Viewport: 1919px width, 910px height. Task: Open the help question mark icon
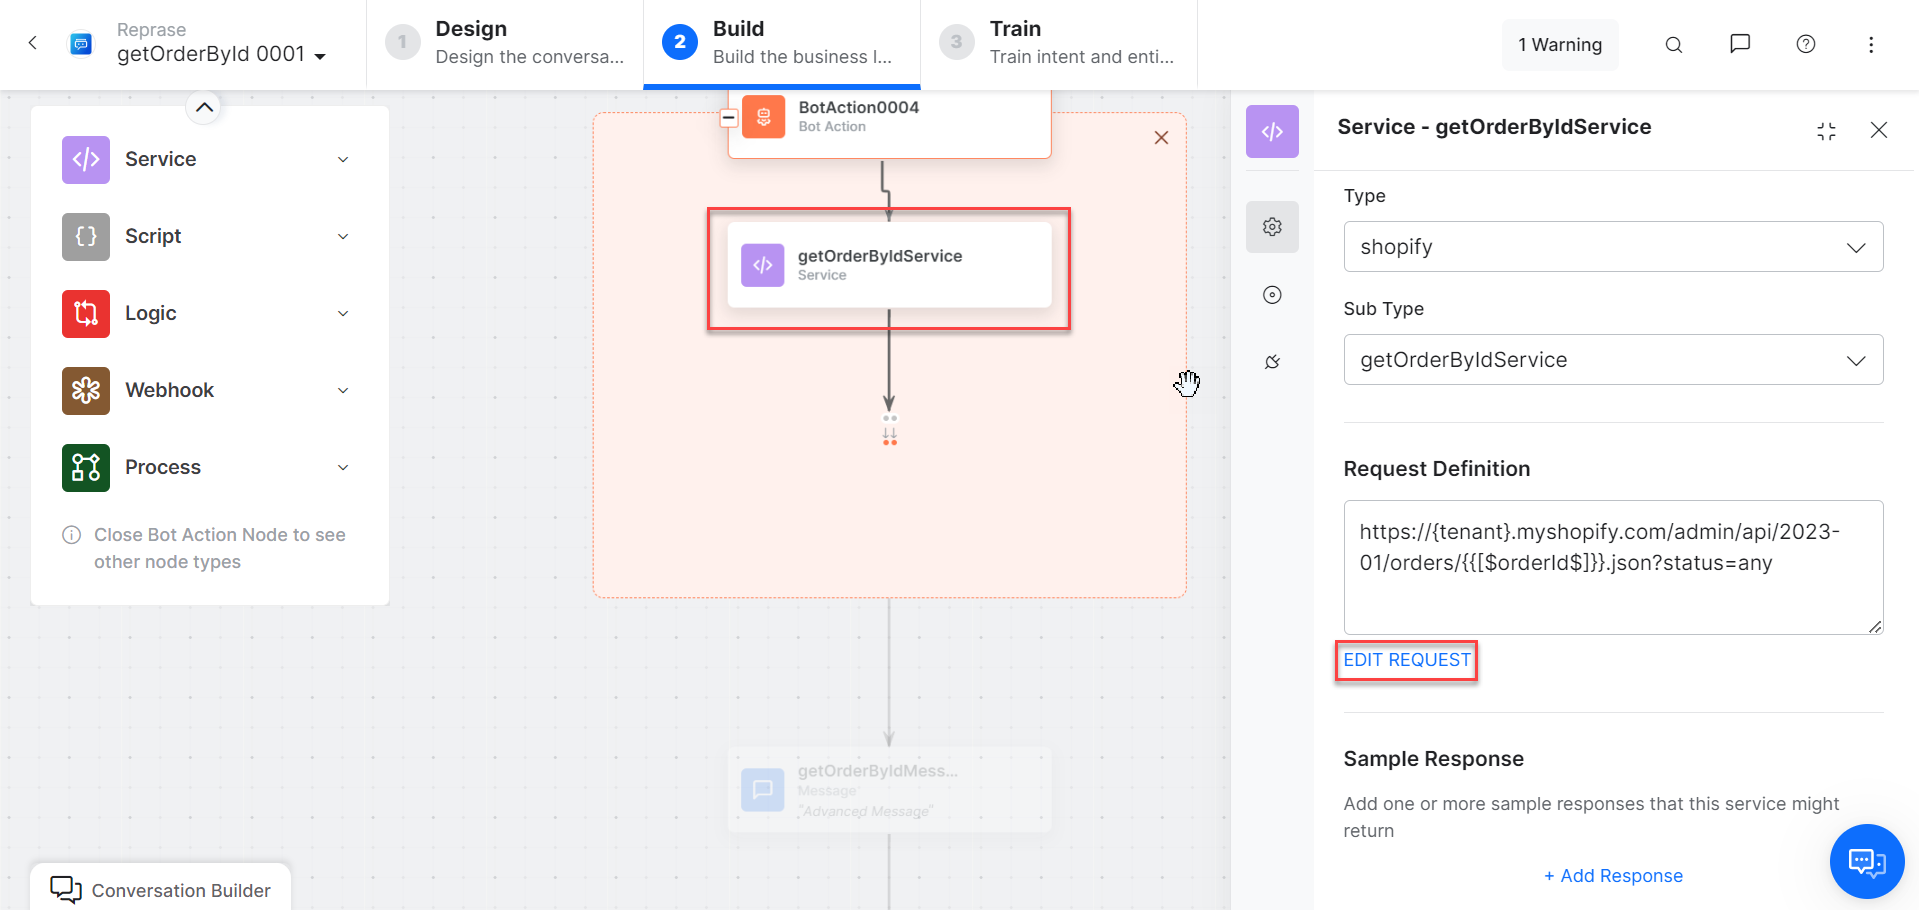pos(1805,44)
